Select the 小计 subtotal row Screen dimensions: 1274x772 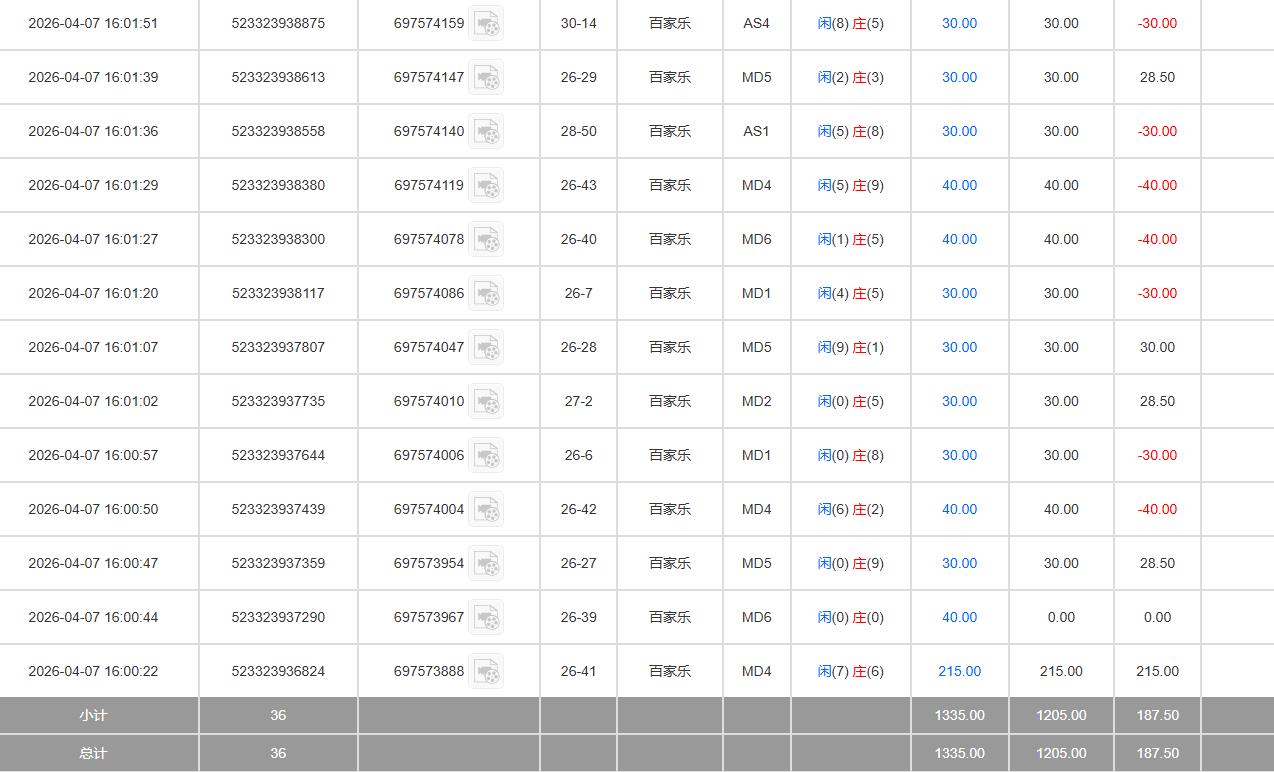(92, 715)
